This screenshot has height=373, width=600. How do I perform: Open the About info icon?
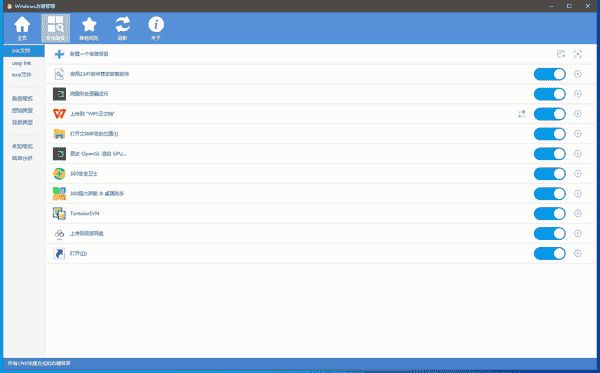156,25
